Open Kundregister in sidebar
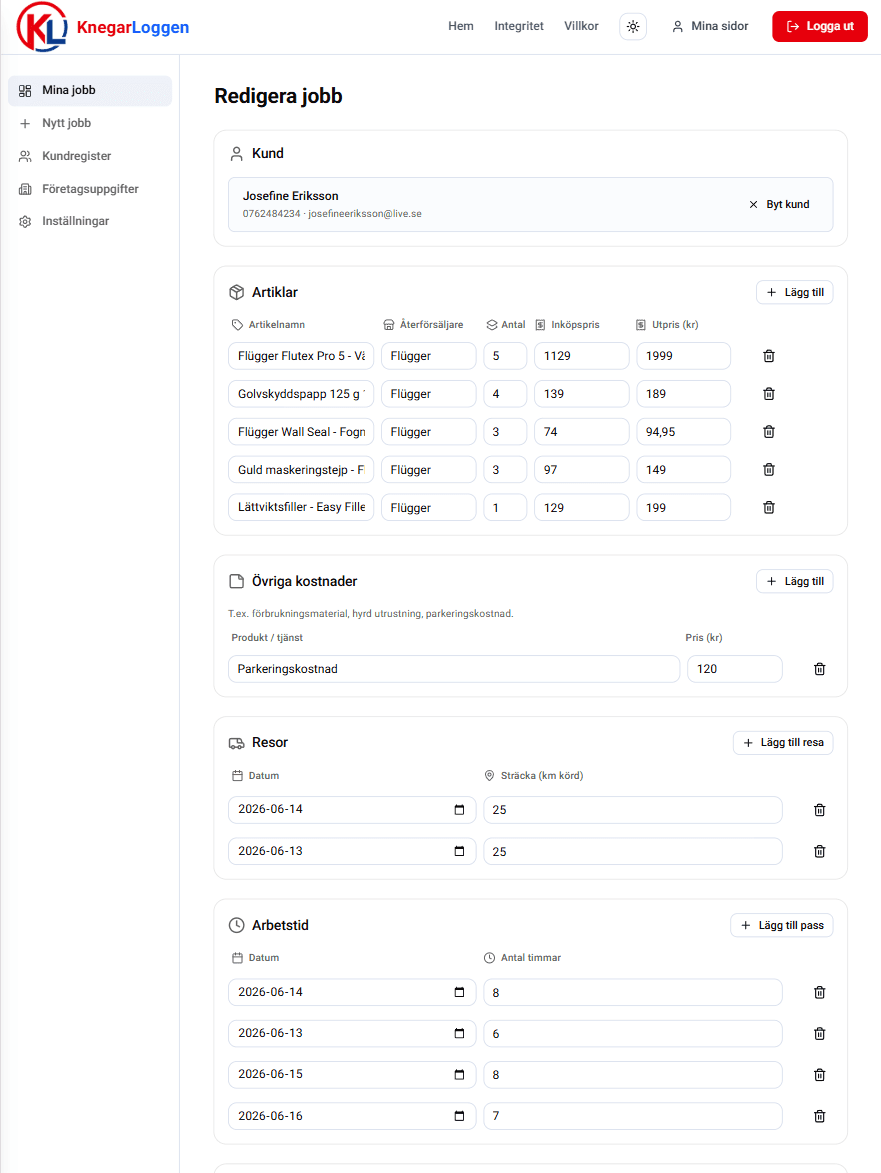881x1173 pixels. tap(90, 156)
